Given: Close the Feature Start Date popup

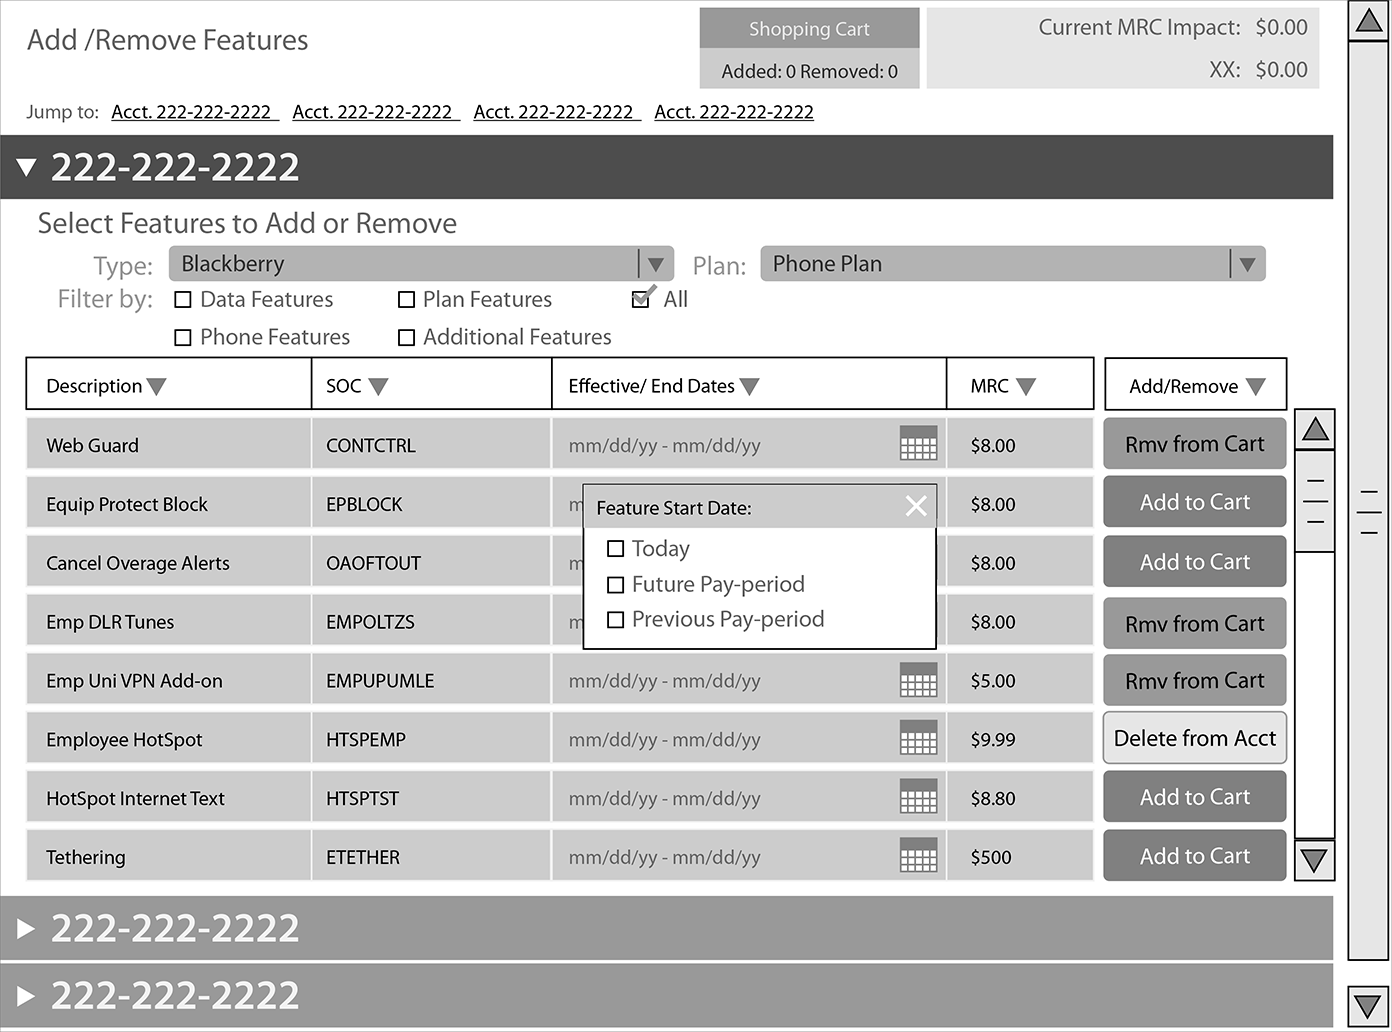Looking at the screenshot, I should (x=915, y=506).
